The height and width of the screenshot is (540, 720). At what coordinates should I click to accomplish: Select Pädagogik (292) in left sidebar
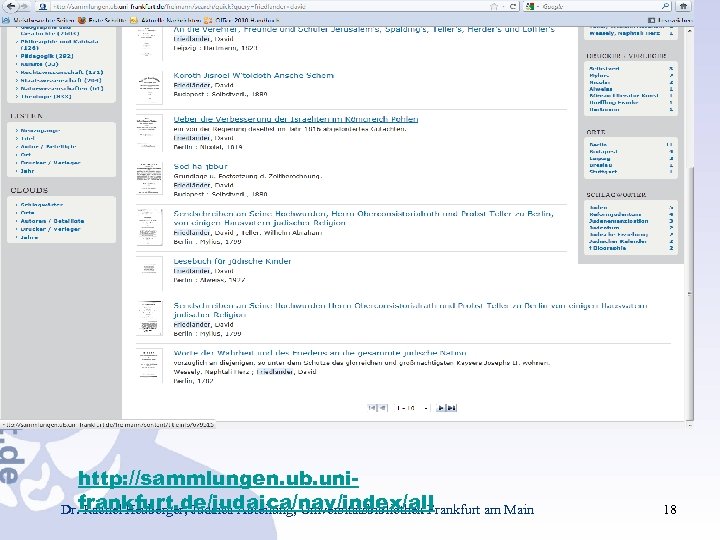(47, 56)
